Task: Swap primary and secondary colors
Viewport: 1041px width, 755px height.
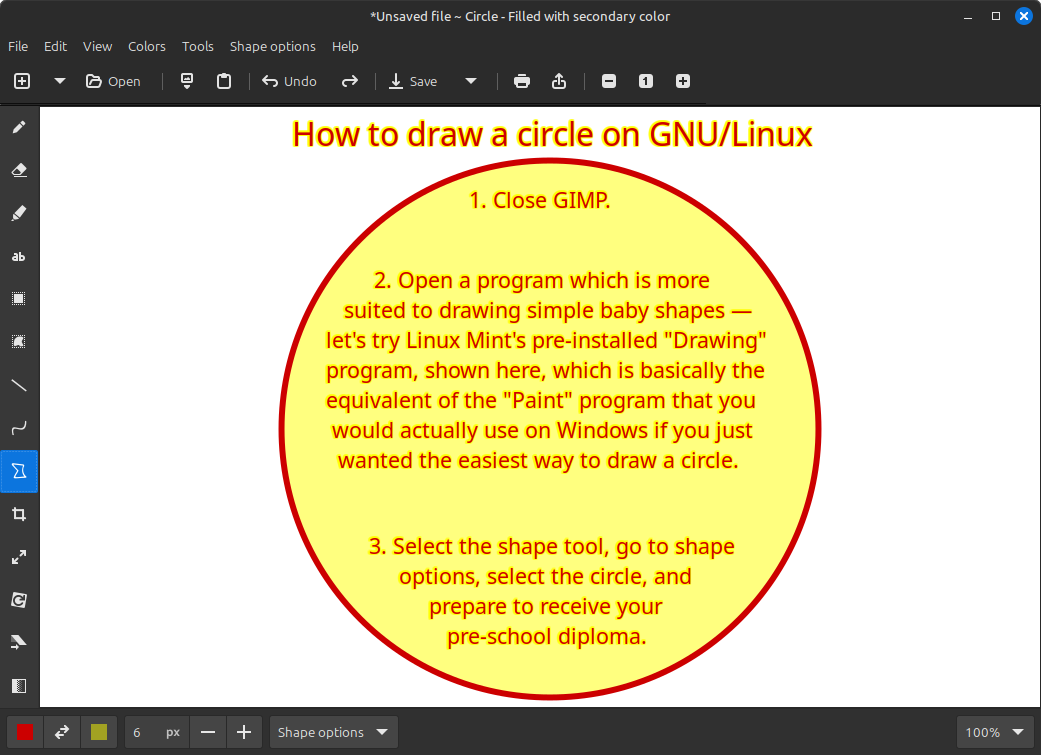Action: pos(62,732)
